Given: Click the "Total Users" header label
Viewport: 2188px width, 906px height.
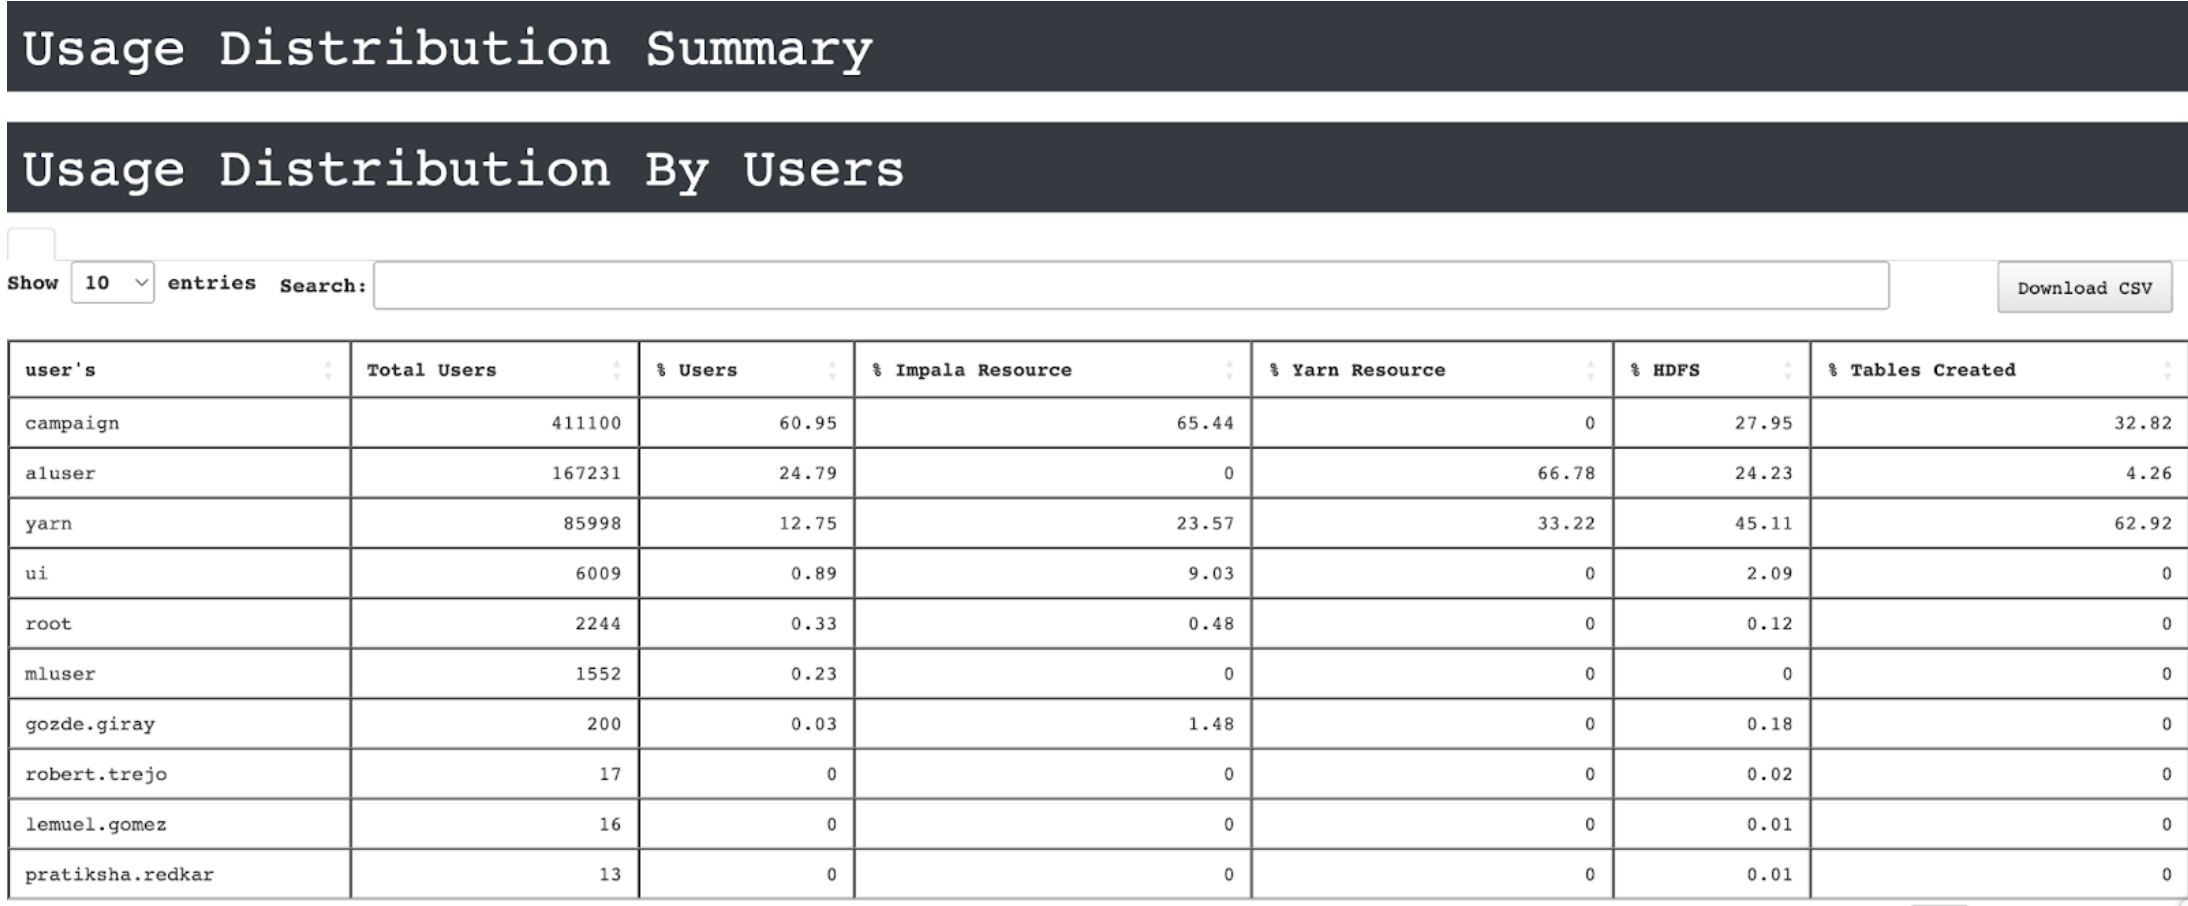Looking at the screenshot, I should tap(431, 370).
